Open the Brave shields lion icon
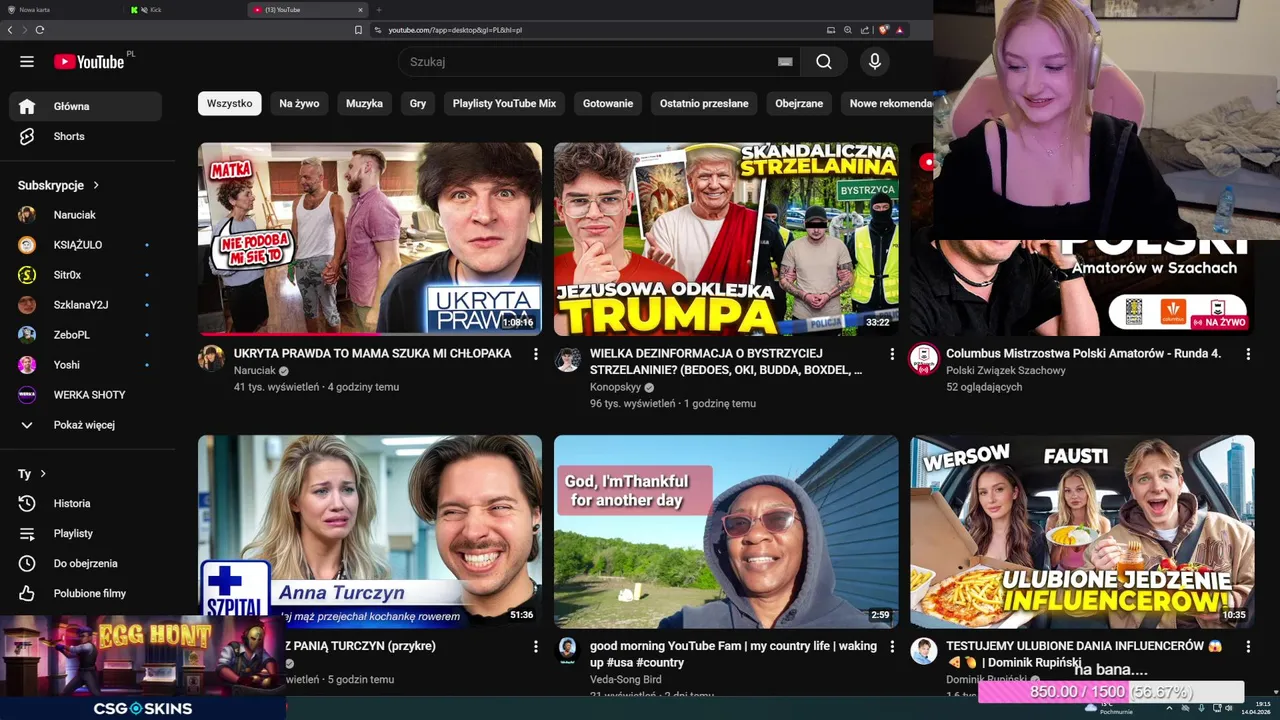 click(x=884, y=30)
